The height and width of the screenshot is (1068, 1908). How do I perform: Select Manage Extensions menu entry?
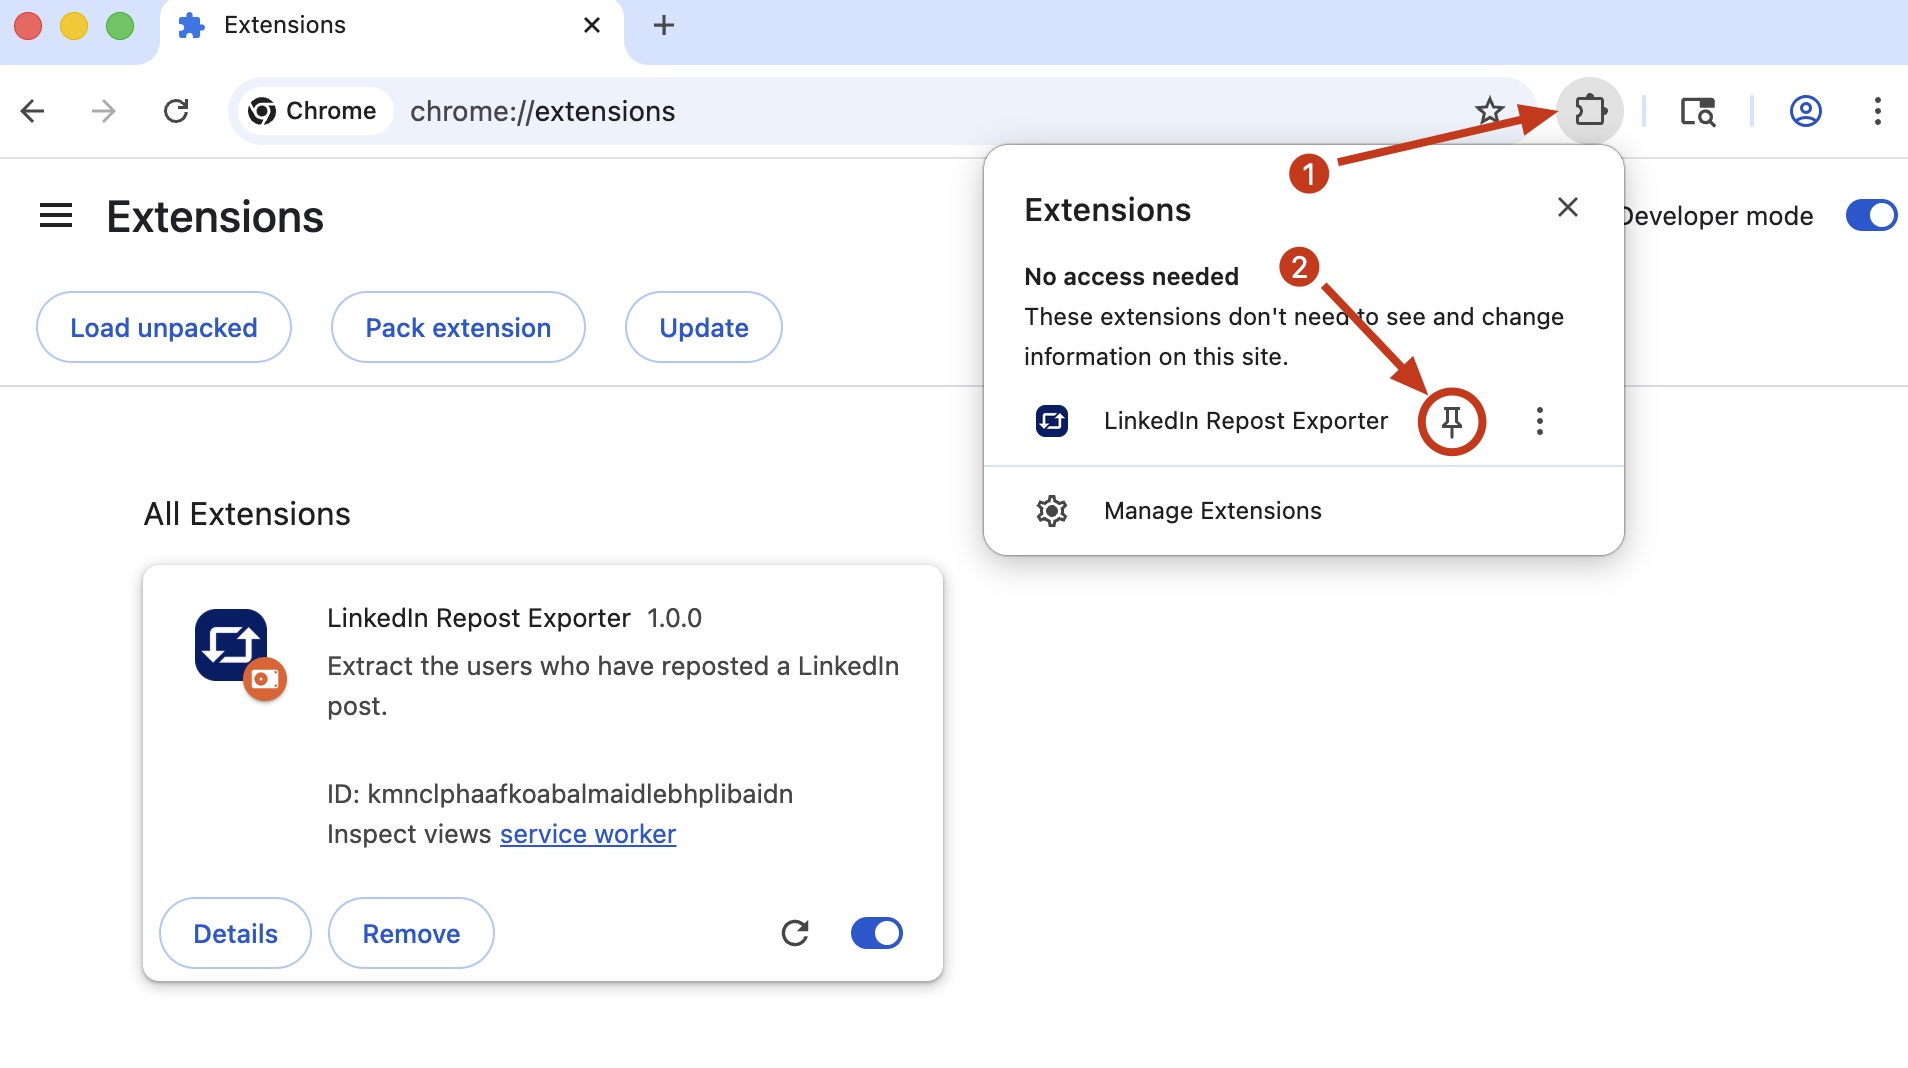click(1304, 511)
